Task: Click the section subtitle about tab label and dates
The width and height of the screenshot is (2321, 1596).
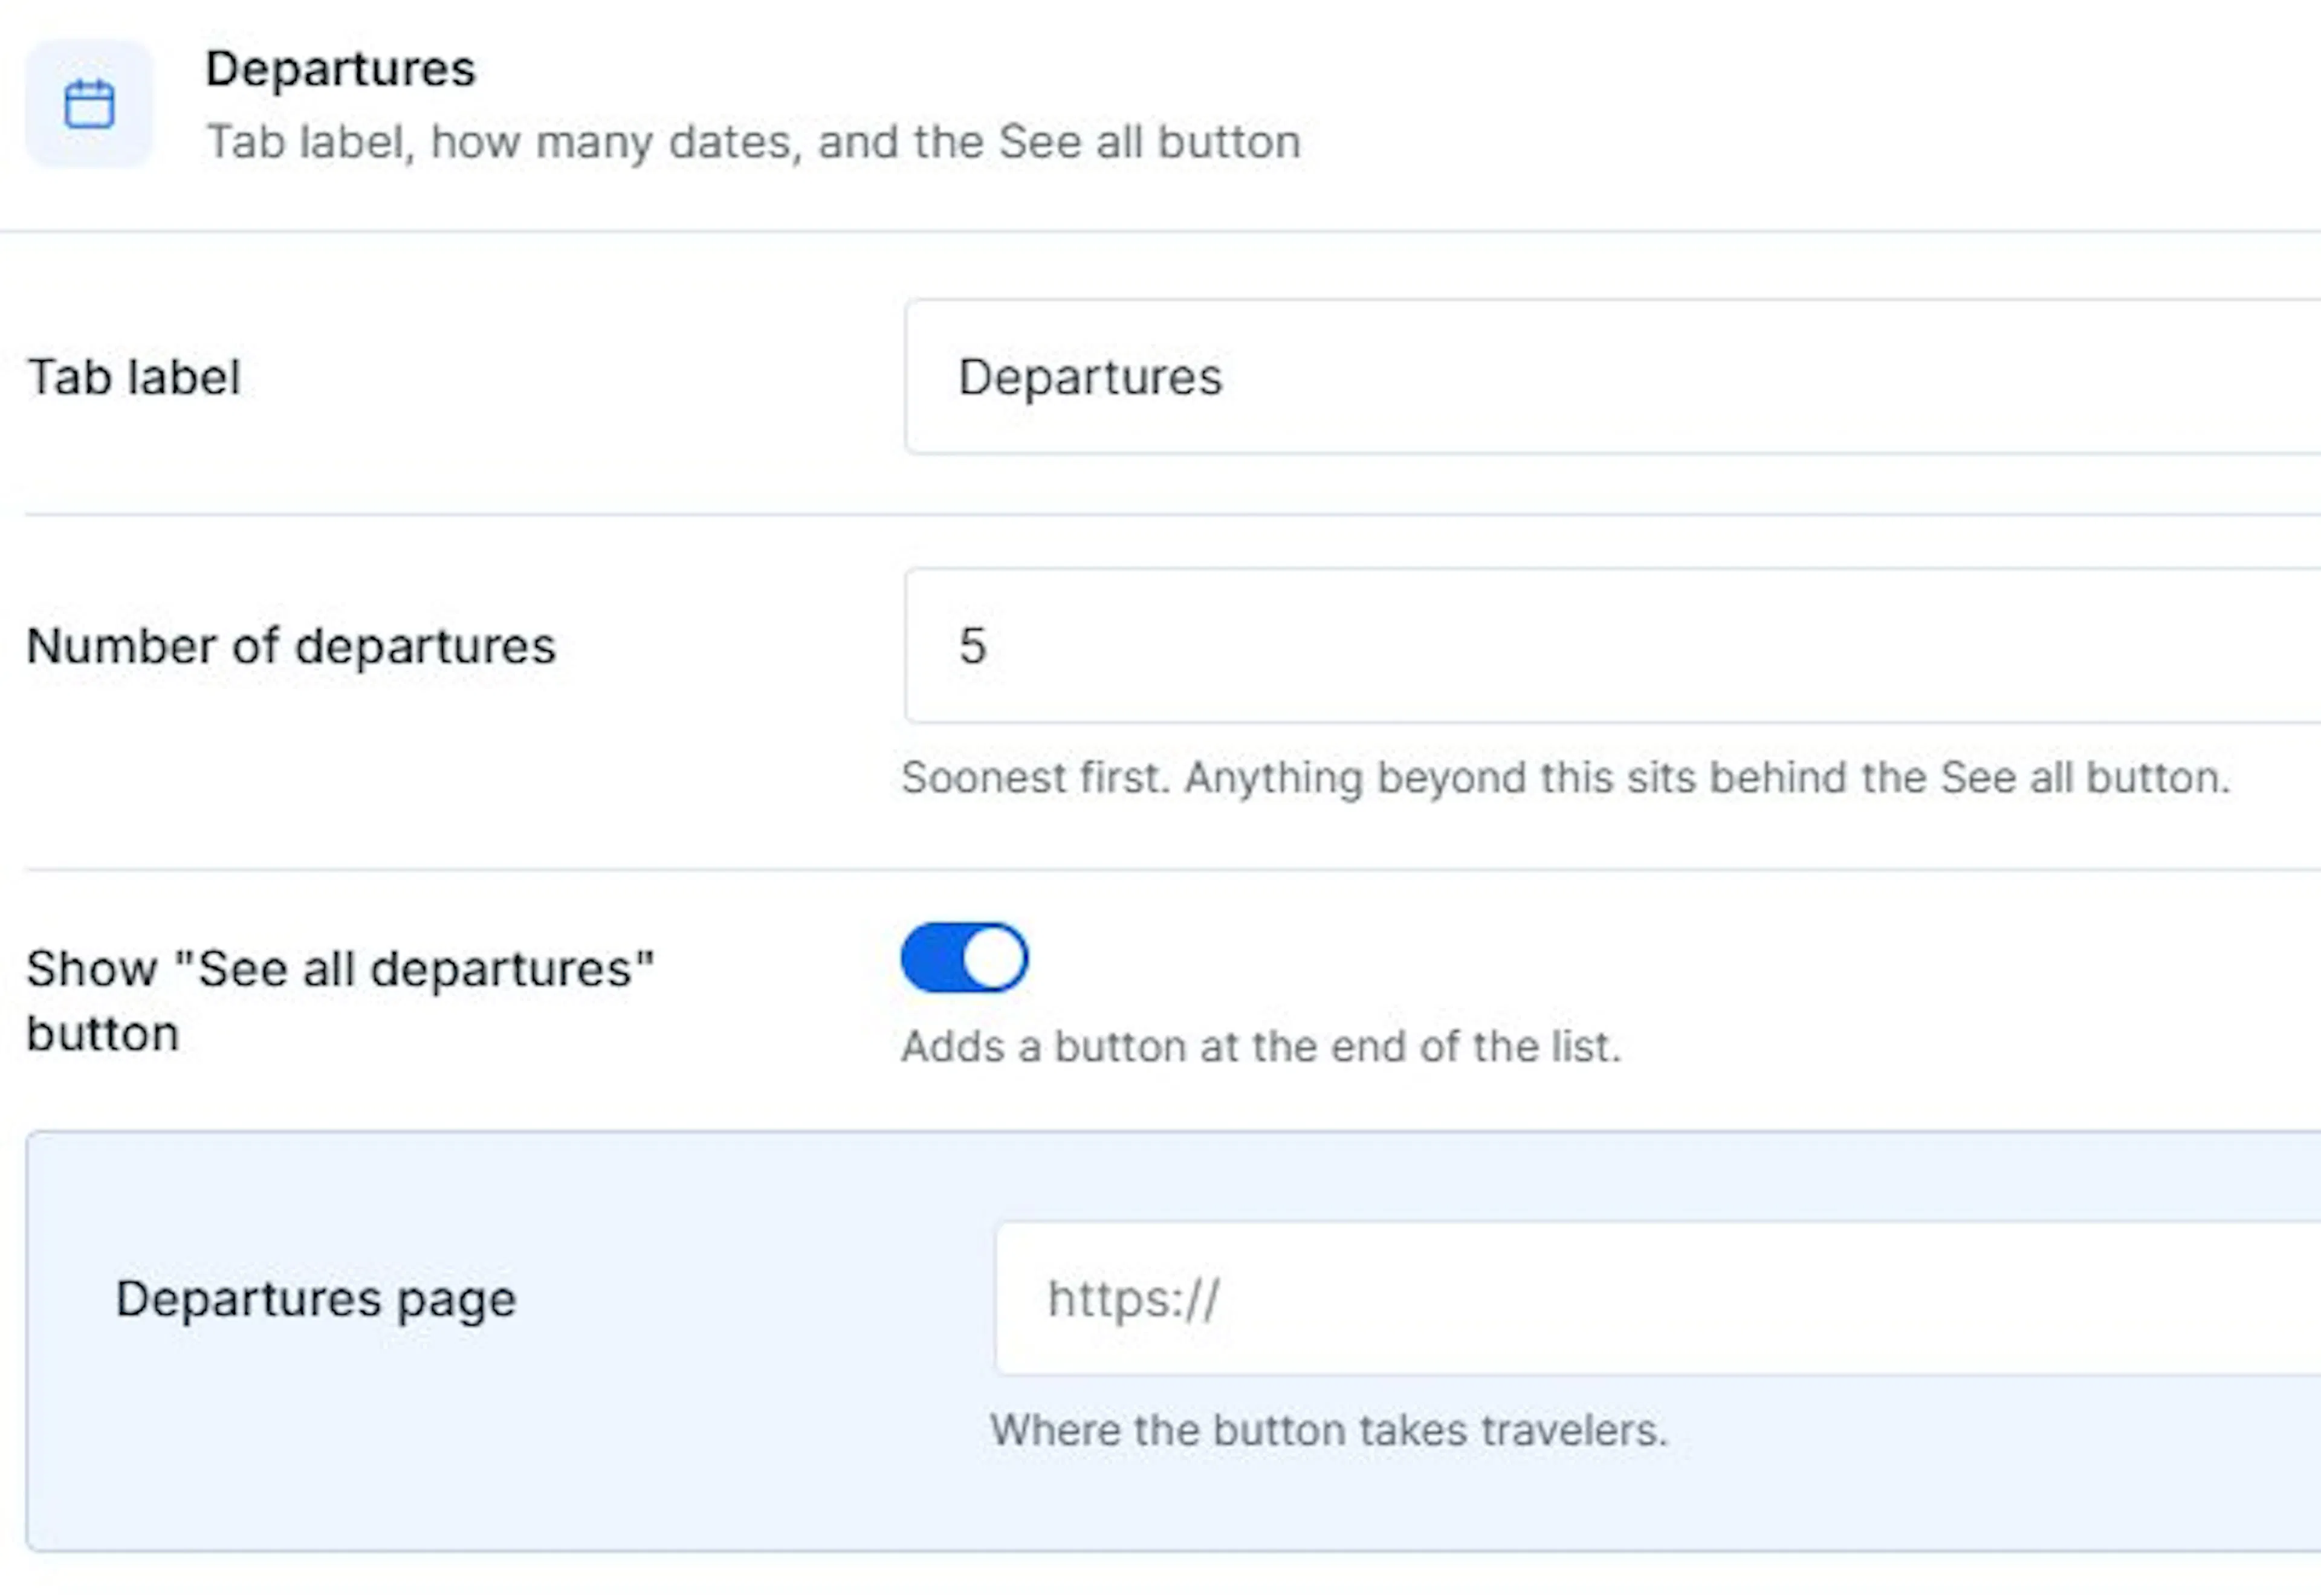Action: coord(753,142)
